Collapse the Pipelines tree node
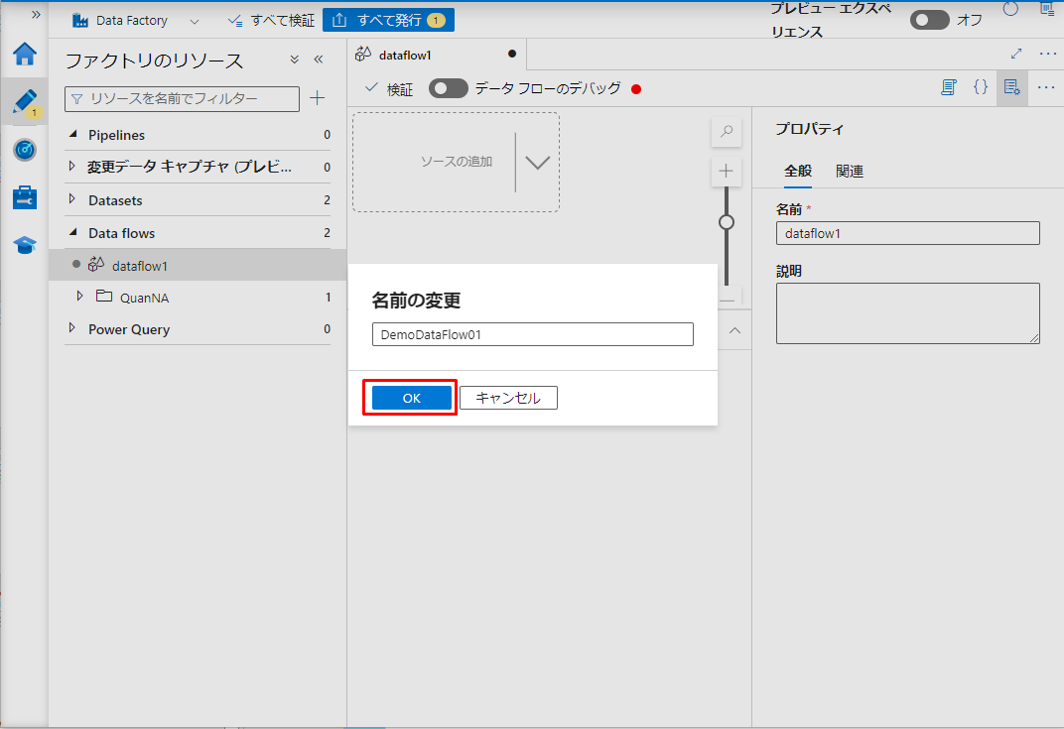The width and height of the screenshot is (1064, 729). click(x=72, y=135)
